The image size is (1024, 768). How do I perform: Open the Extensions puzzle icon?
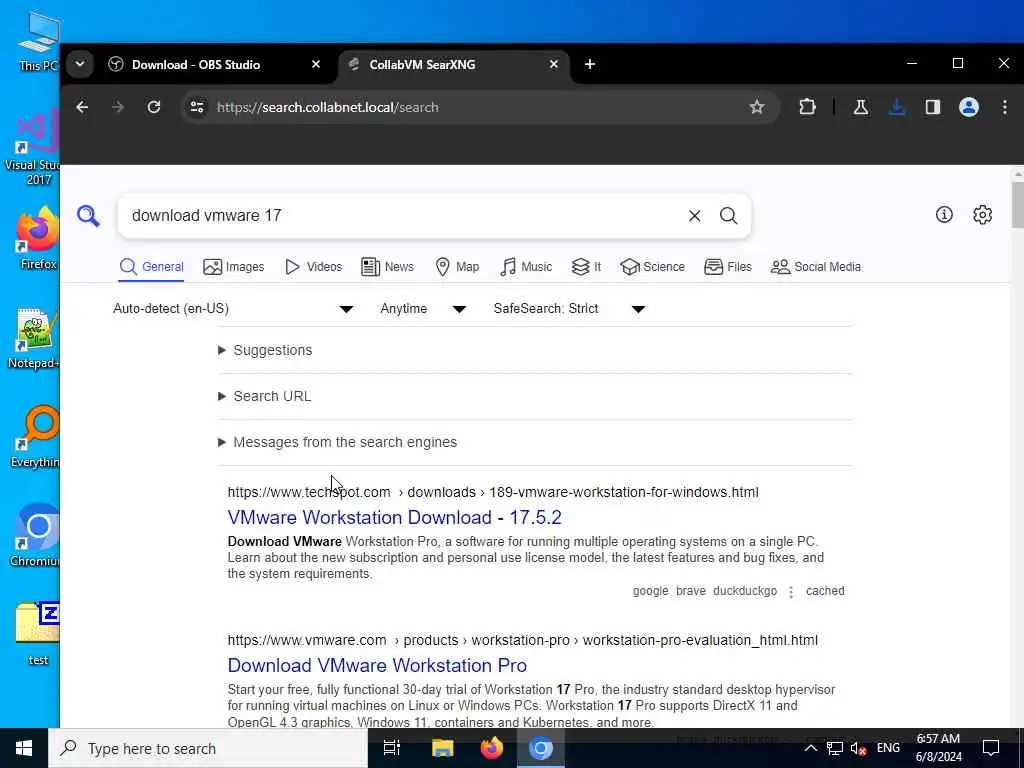(808, 107)
